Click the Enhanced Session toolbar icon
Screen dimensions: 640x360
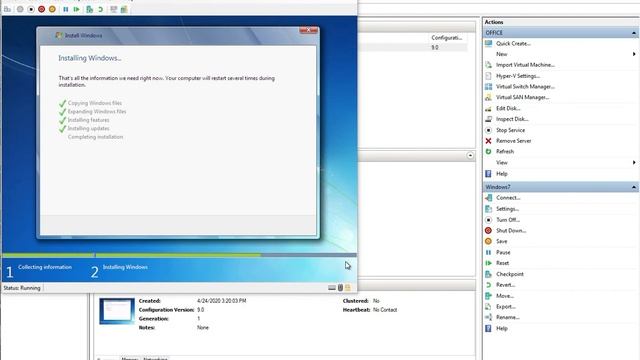[113, 9]
